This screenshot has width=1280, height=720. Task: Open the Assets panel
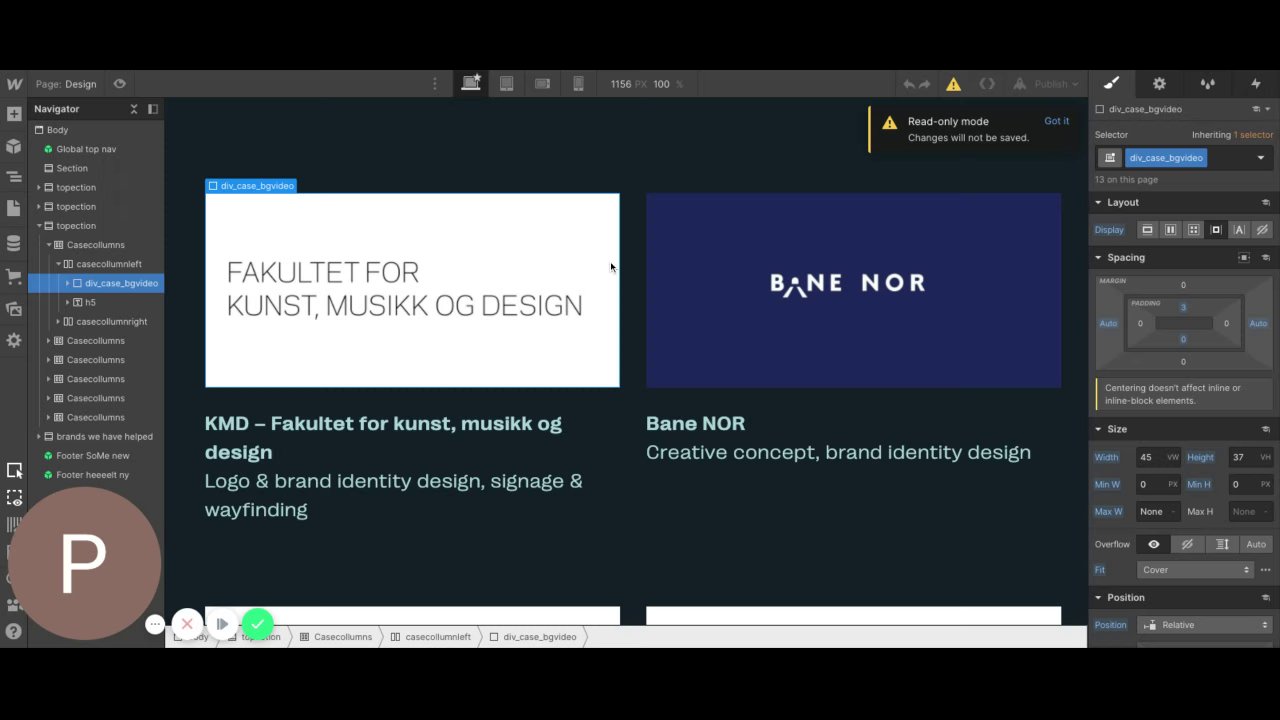(13, 309)
